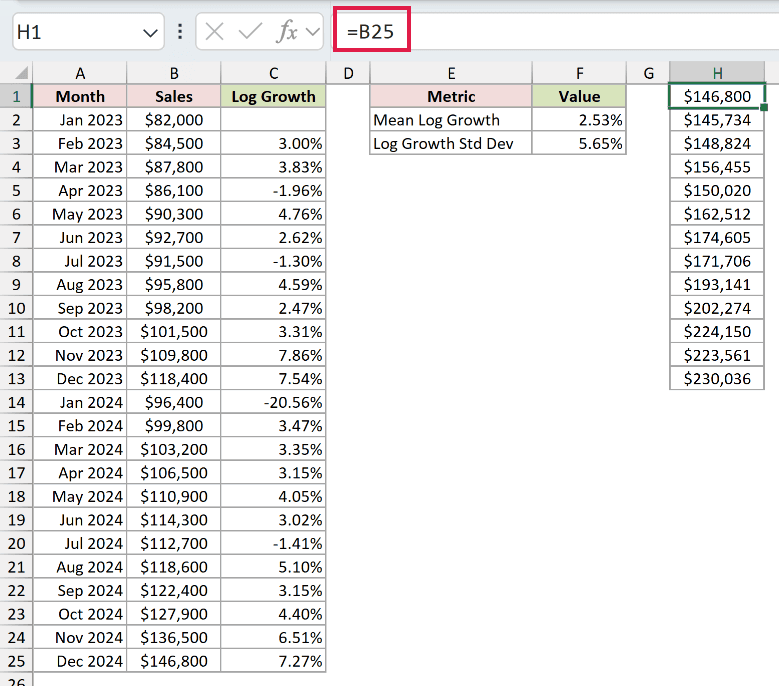Click the $145,734 forecast cell
This screenshot has width=779, height=686.
tap(717, 120)
